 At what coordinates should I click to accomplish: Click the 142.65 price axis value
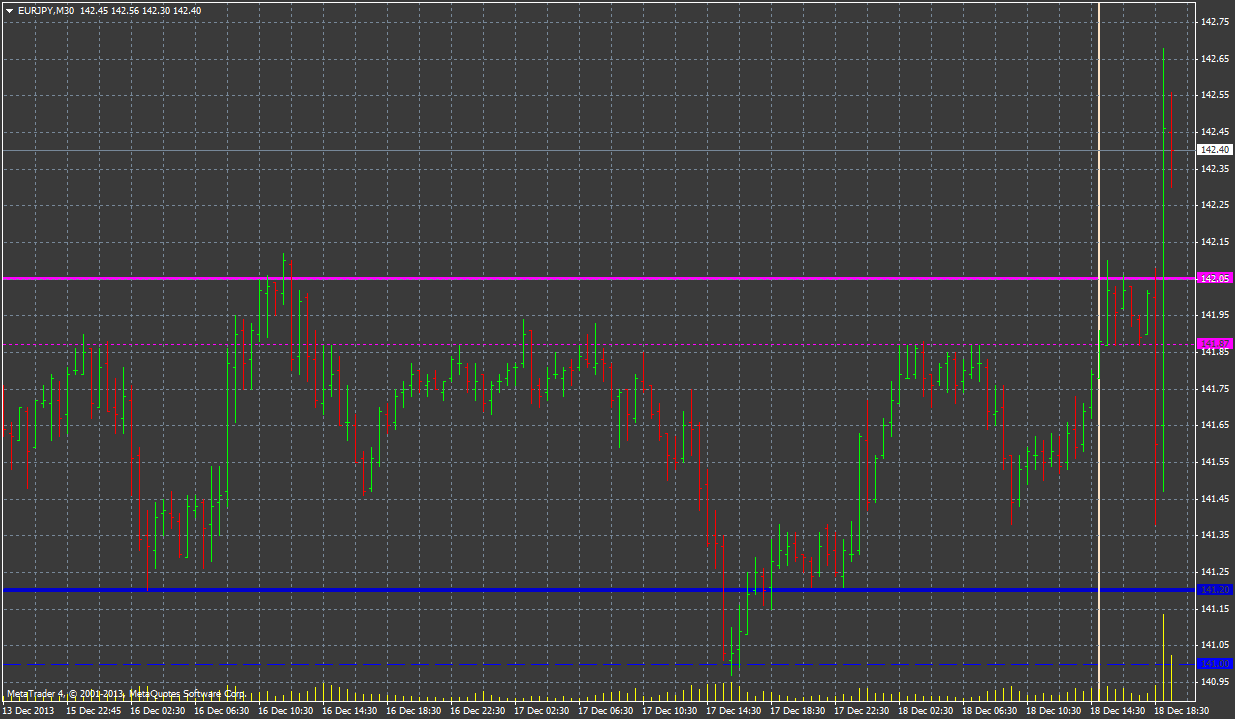click(1215, 58)
